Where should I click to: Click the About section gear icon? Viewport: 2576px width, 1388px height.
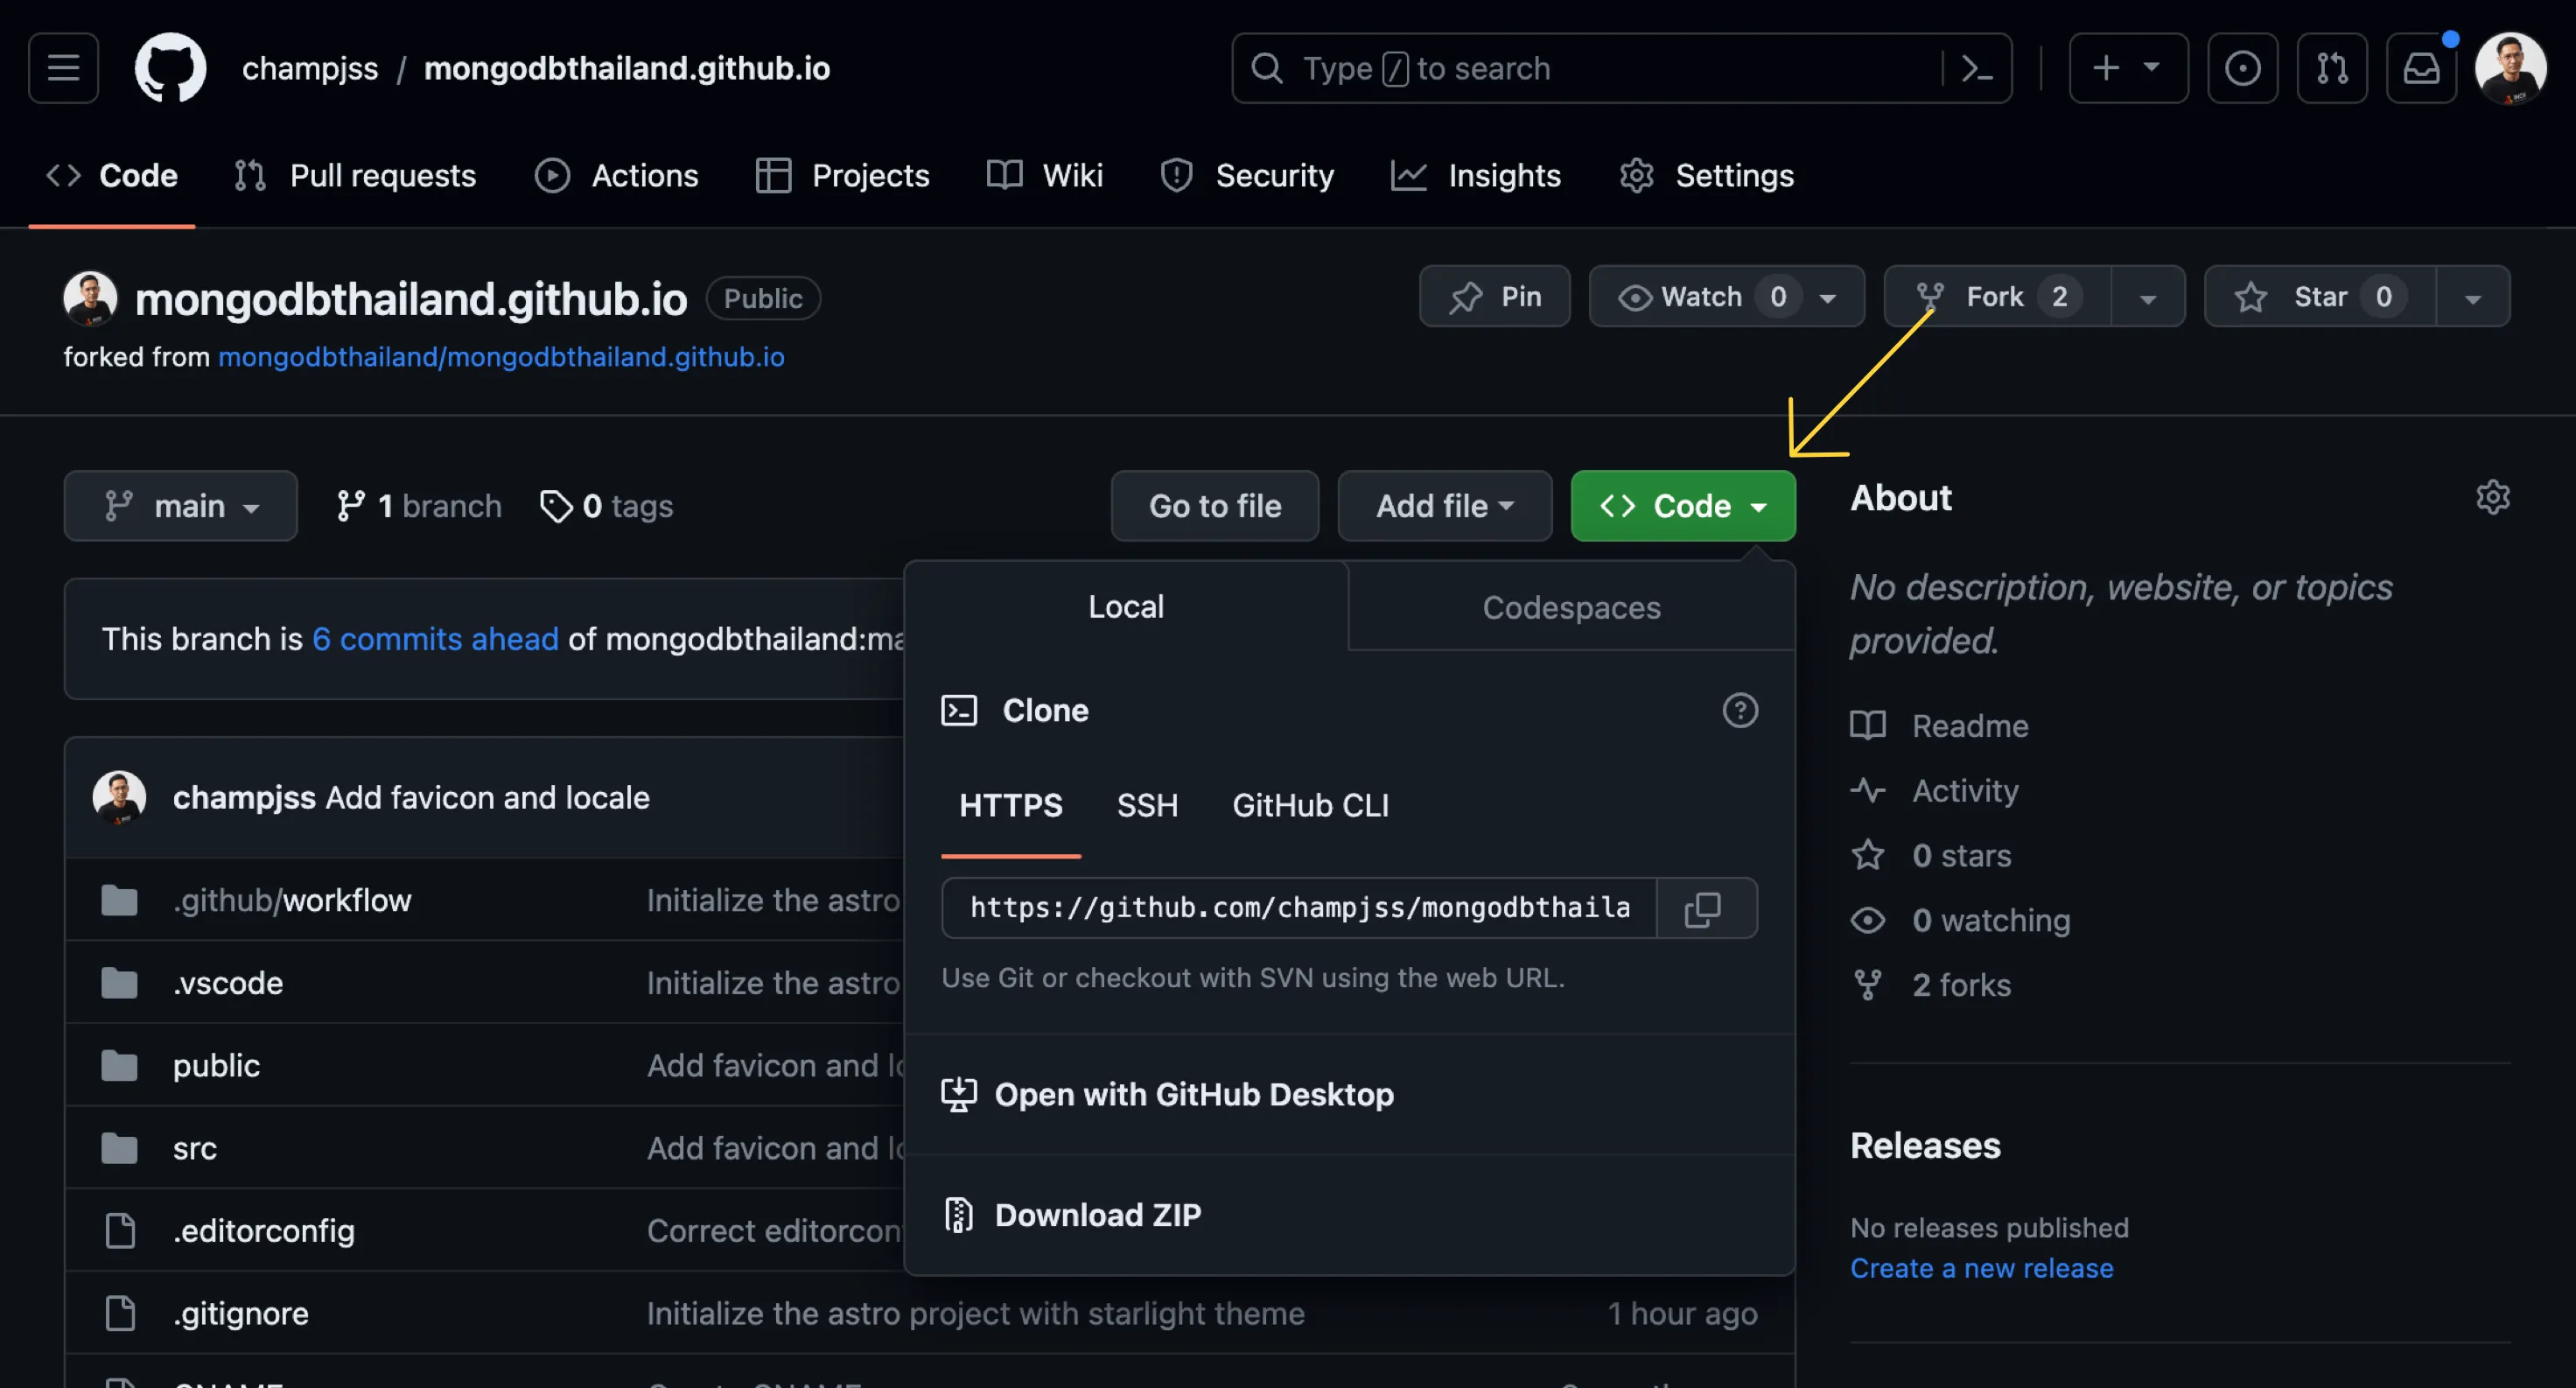pyautogui.click(x=2492, y=497)
